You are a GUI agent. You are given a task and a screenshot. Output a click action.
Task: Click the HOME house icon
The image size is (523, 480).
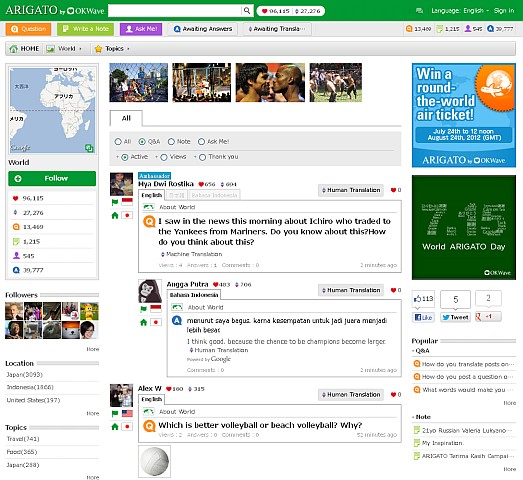pyautogui.click(x=14, y=49)
